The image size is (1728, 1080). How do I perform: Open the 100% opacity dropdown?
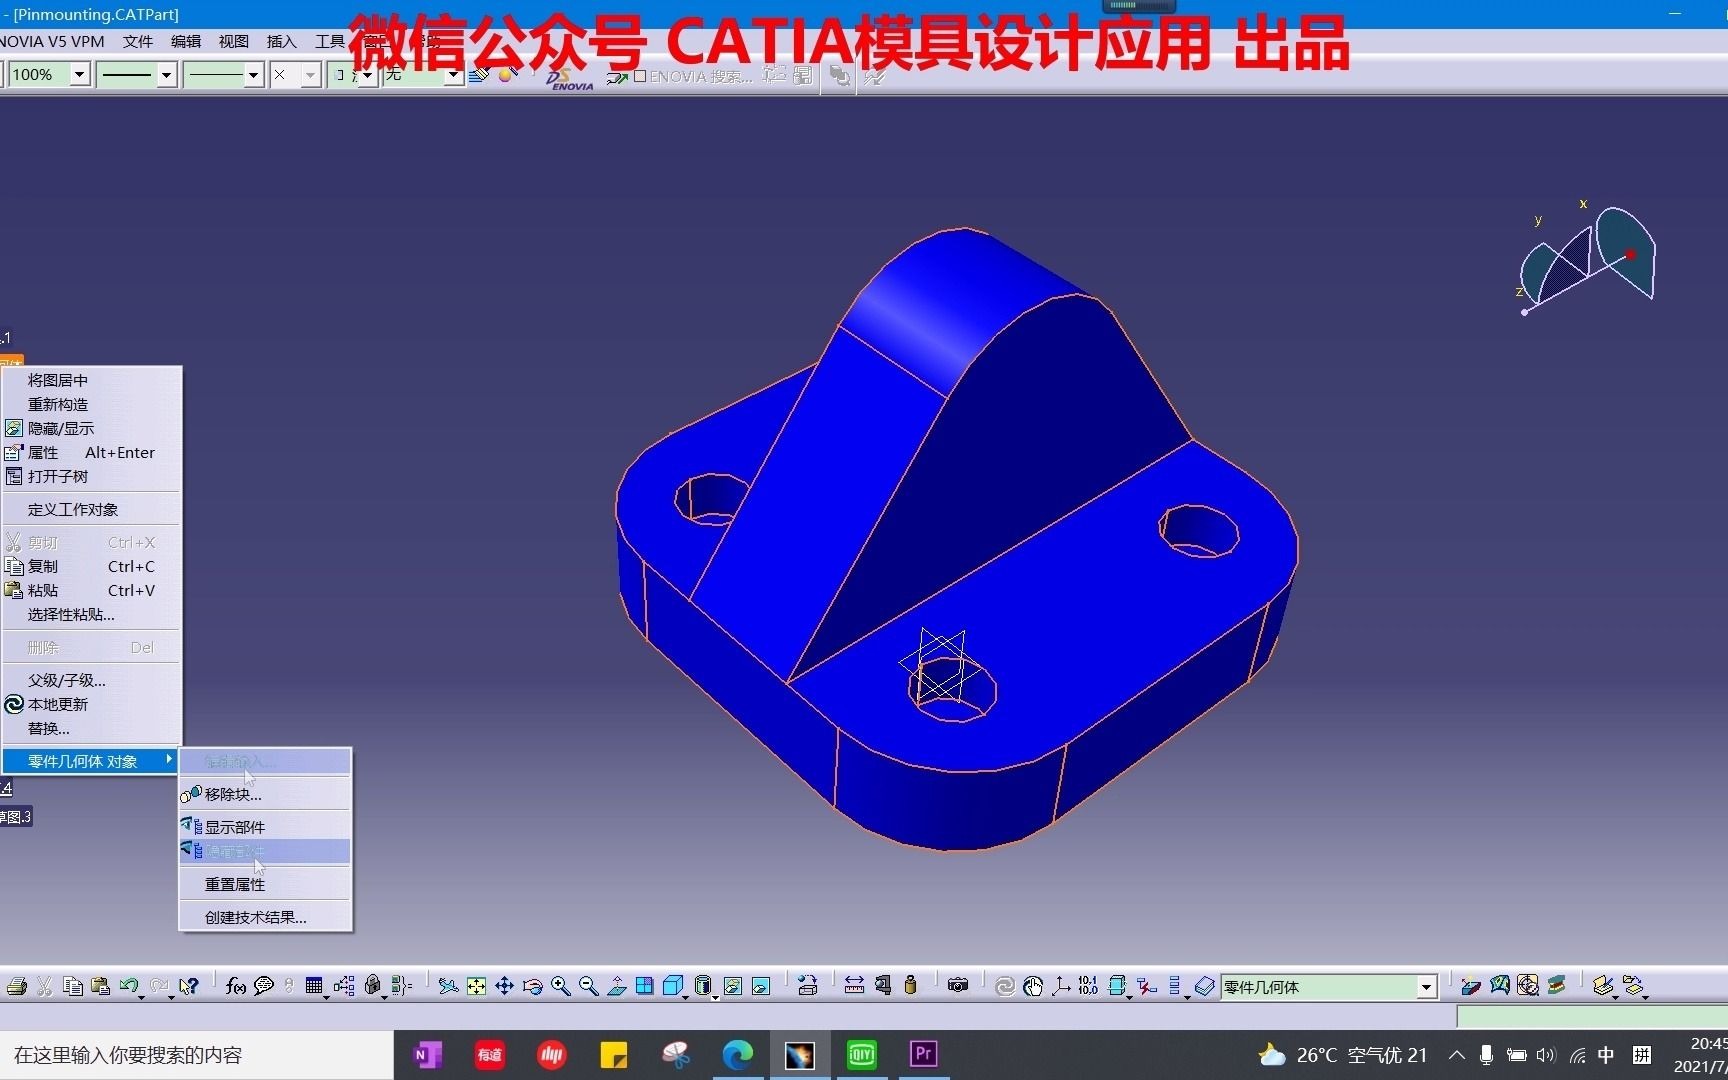[x=80, y=75]
